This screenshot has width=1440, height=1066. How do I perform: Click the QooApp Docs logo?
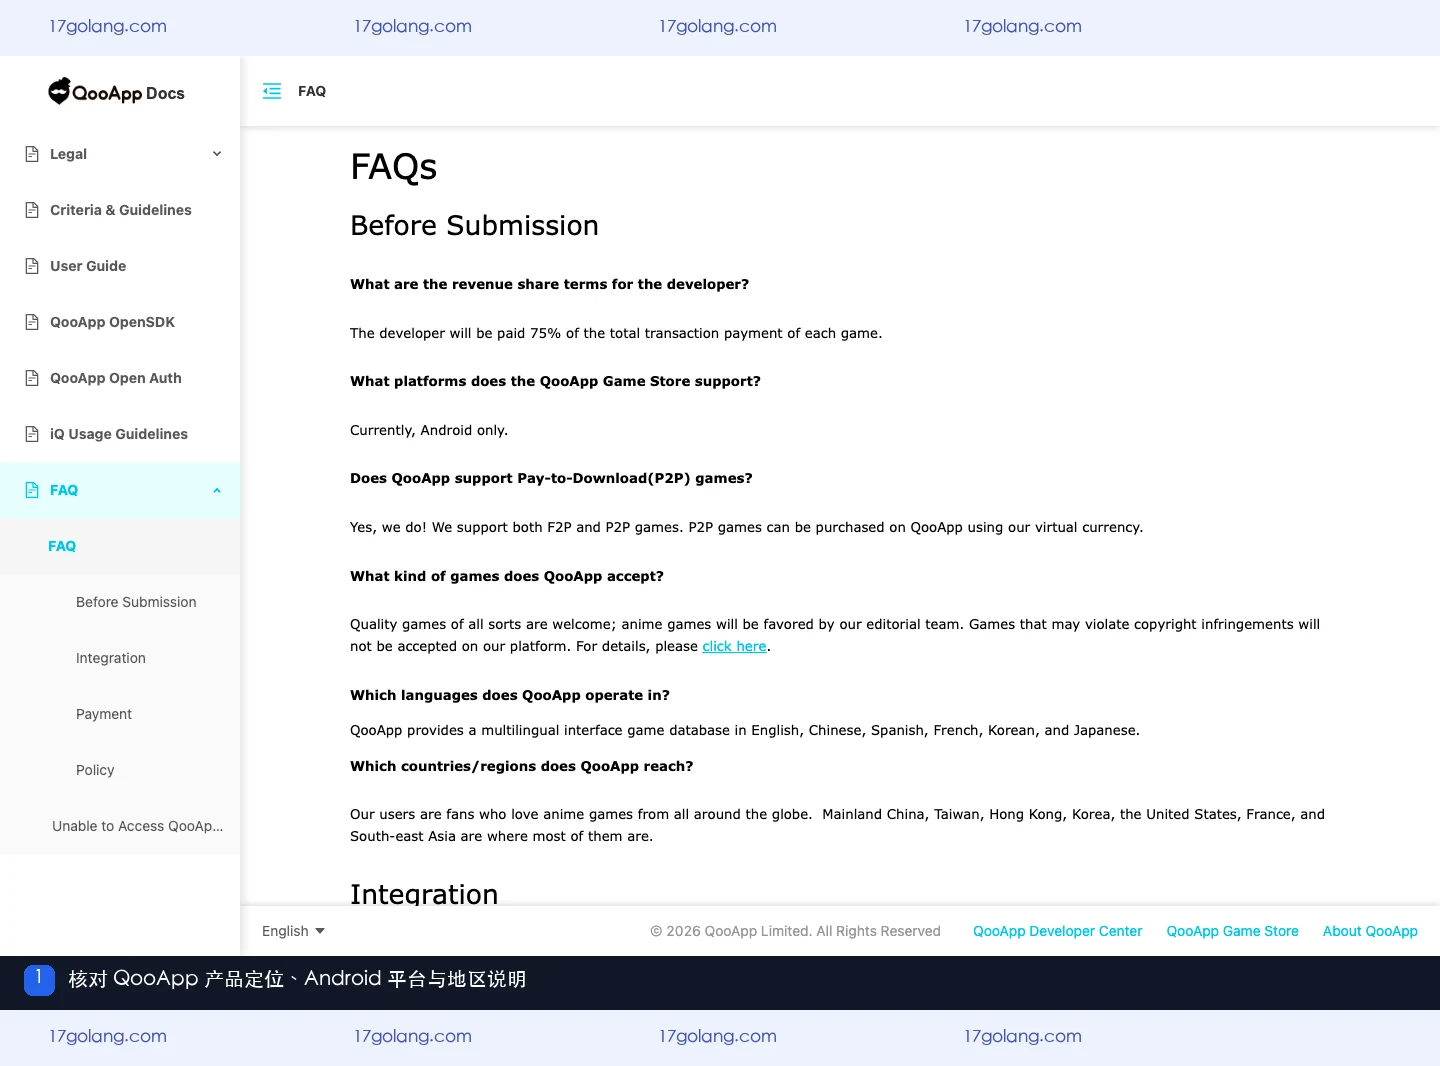coord(117,92)
